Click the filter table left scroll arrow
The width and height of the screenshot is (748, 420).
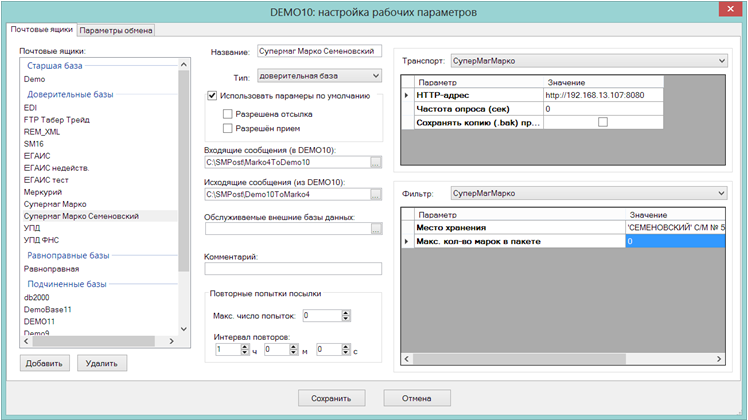pos(406,359)
